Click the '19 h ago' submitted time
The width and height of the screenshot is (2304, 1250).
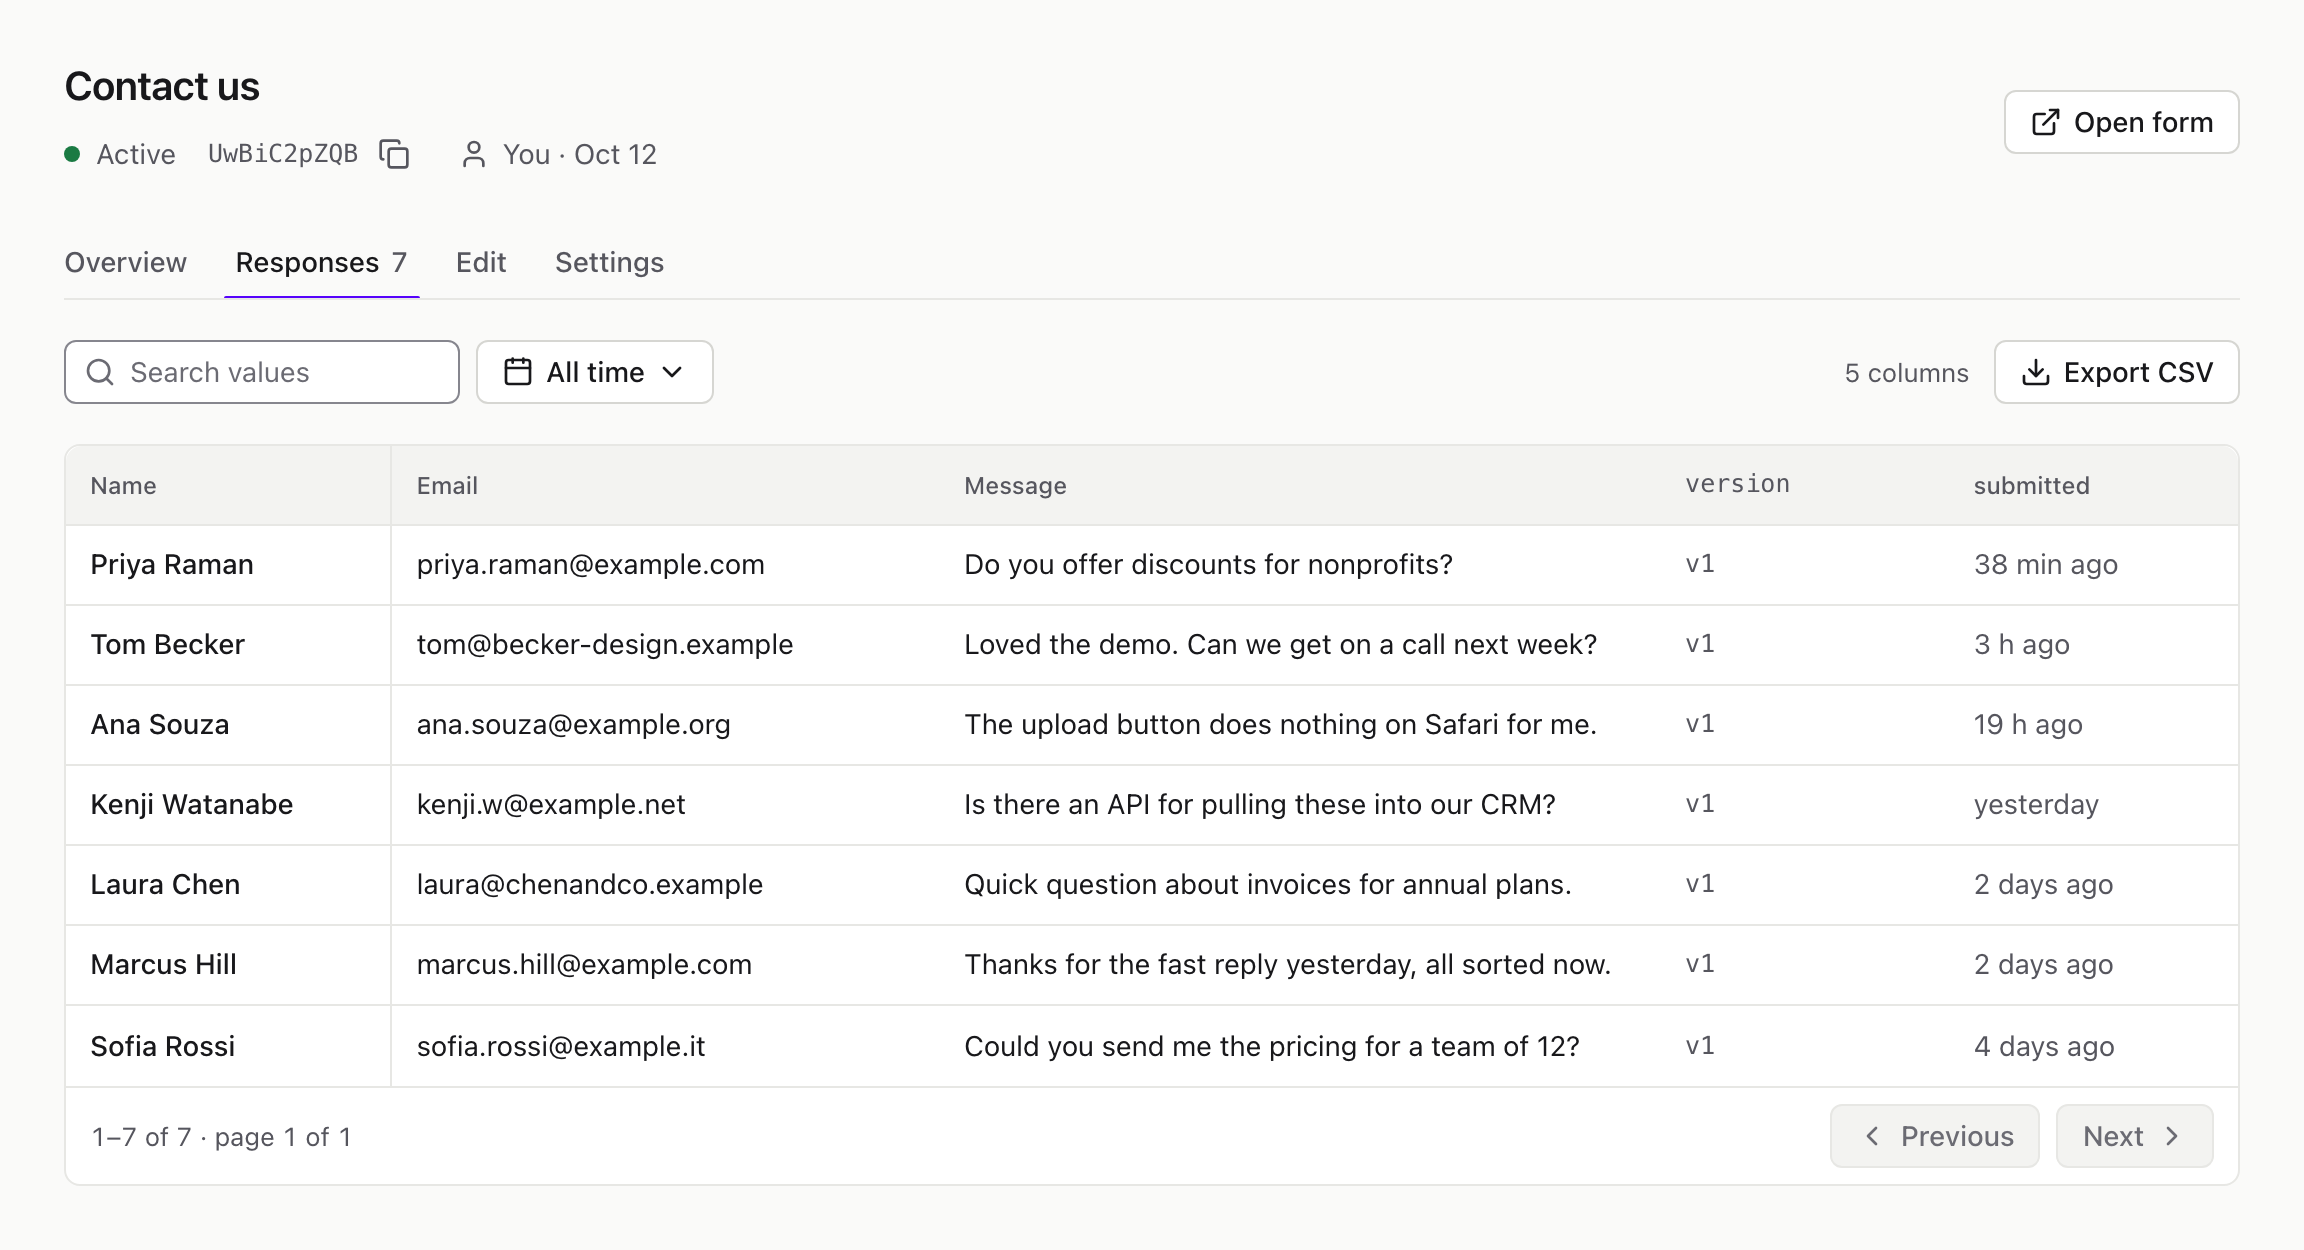pyautogui.click(x=2027, y=725)
